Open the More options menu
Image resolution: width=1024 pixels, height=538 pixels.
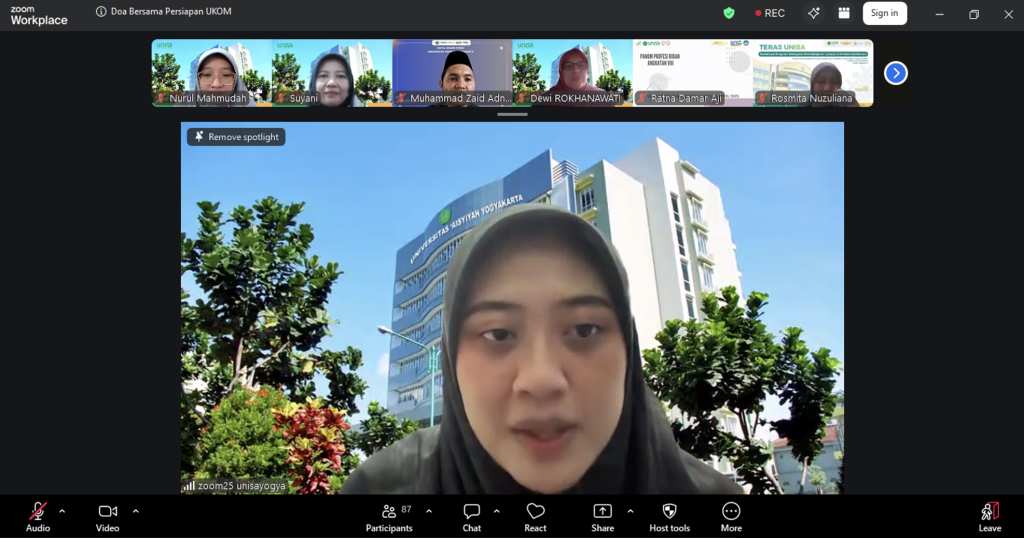tap(731, 516)
